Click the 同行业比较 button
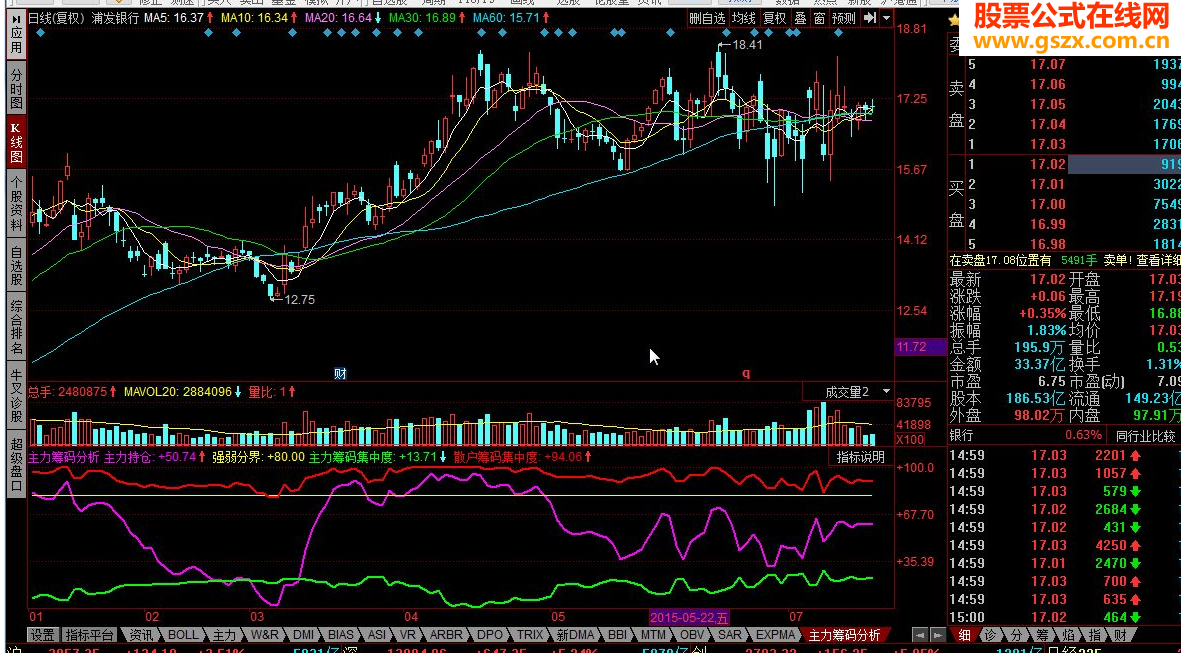This screenshot has height=653, width=1181. coord(1146,435)
